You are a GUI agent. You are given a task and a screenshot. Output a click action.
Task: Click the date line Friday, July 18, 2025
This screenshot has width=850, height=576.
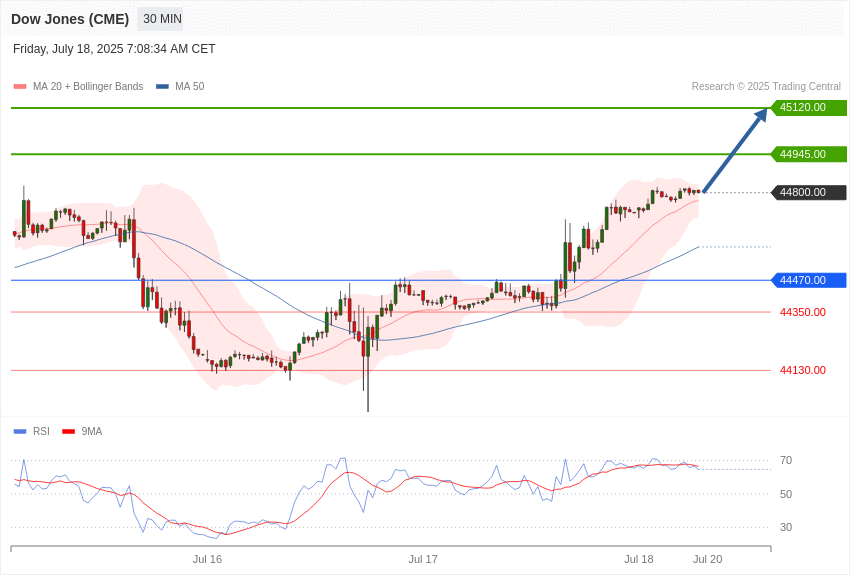click(114, 49)
